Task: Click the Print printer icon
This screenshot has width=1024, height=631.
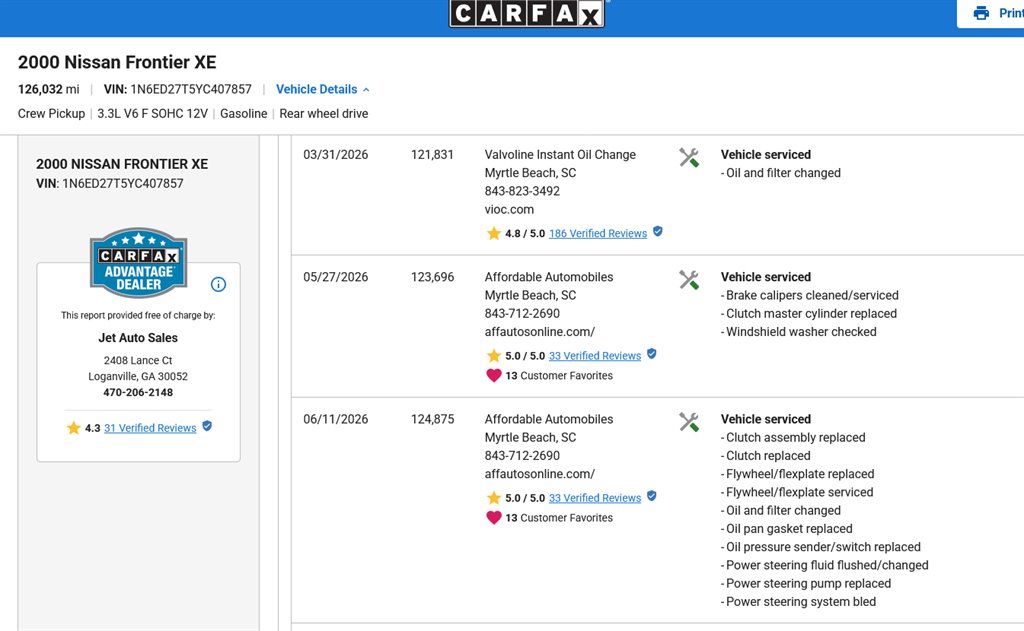Action: pyautogui.click(x=981, y=13)
